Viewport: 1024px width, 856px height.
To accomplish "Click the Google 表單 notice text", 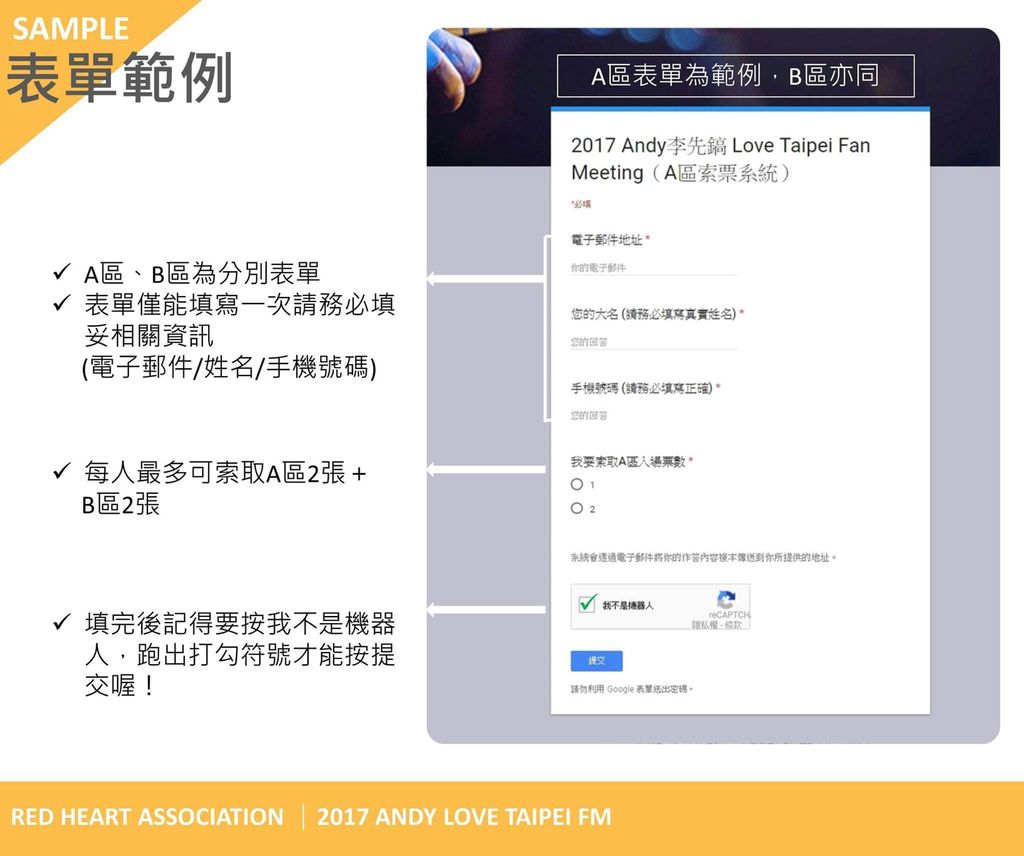I will (x=632, y=689).
